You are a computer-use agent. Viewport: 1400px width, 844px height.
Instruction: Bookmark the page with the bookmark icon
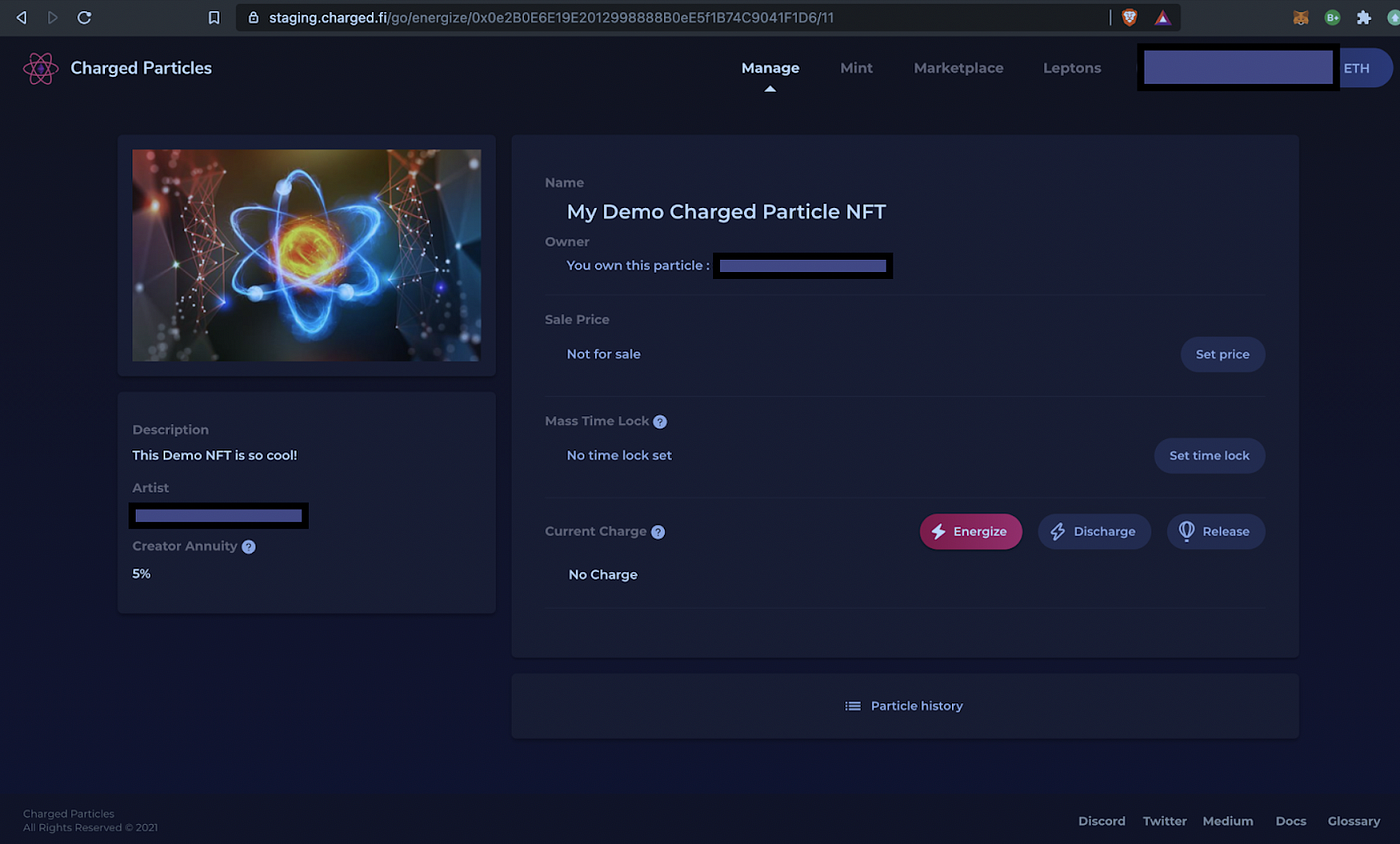(213, 17)
